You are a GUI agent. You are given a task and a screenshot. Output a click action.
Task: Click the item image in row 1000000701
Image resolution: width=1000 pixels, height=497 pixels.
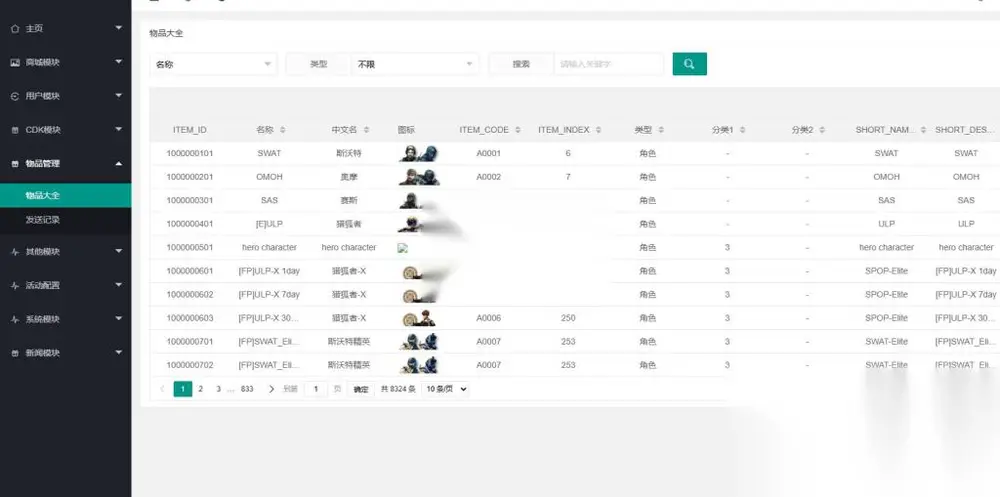419,342
